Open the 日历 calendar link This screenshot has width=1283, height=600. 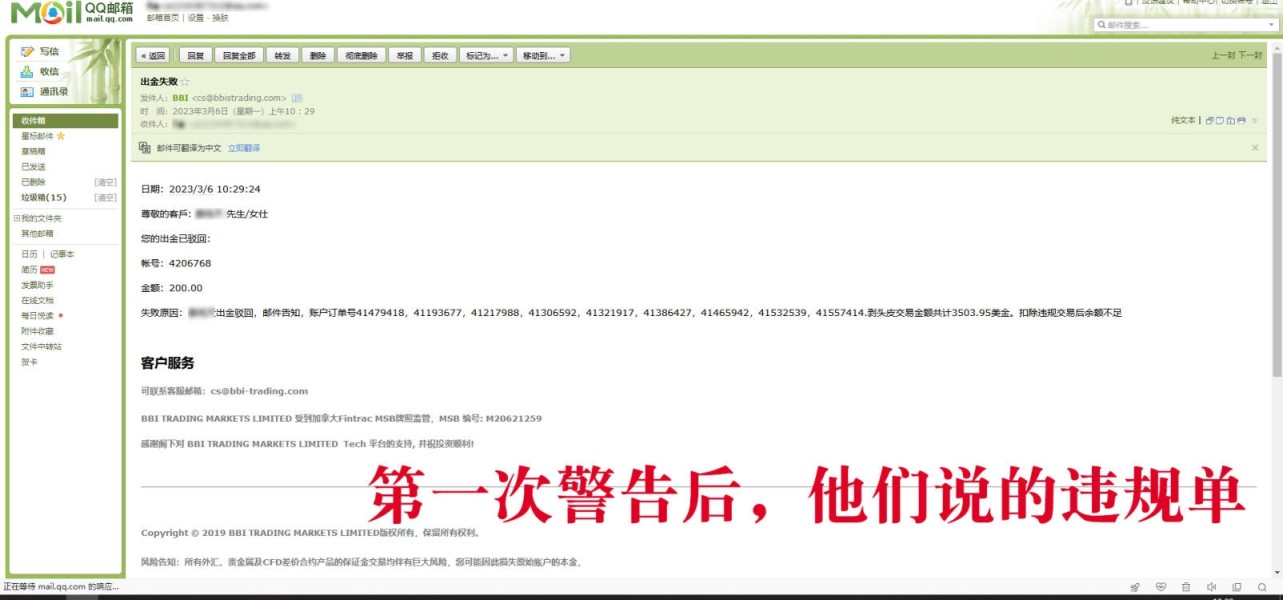[29, 254]
